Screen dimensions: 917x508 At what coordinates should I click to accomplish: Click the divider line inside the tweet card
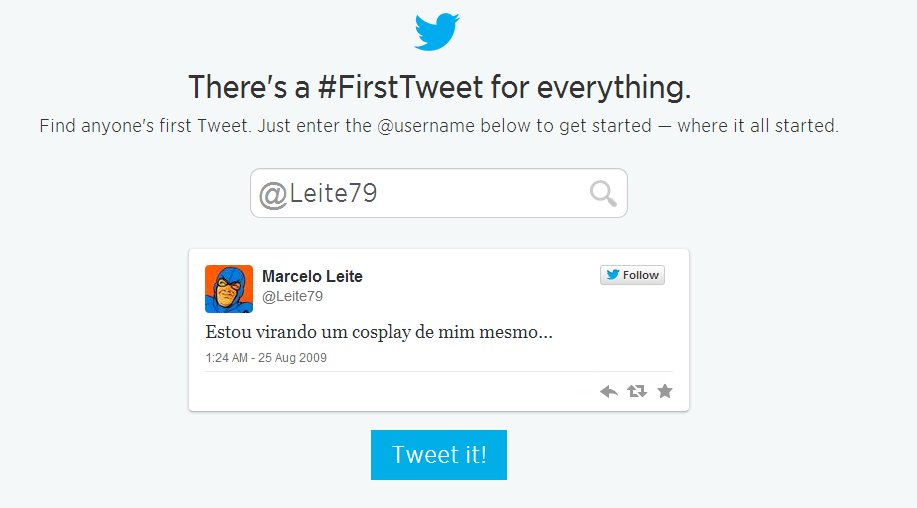[439, 371]
